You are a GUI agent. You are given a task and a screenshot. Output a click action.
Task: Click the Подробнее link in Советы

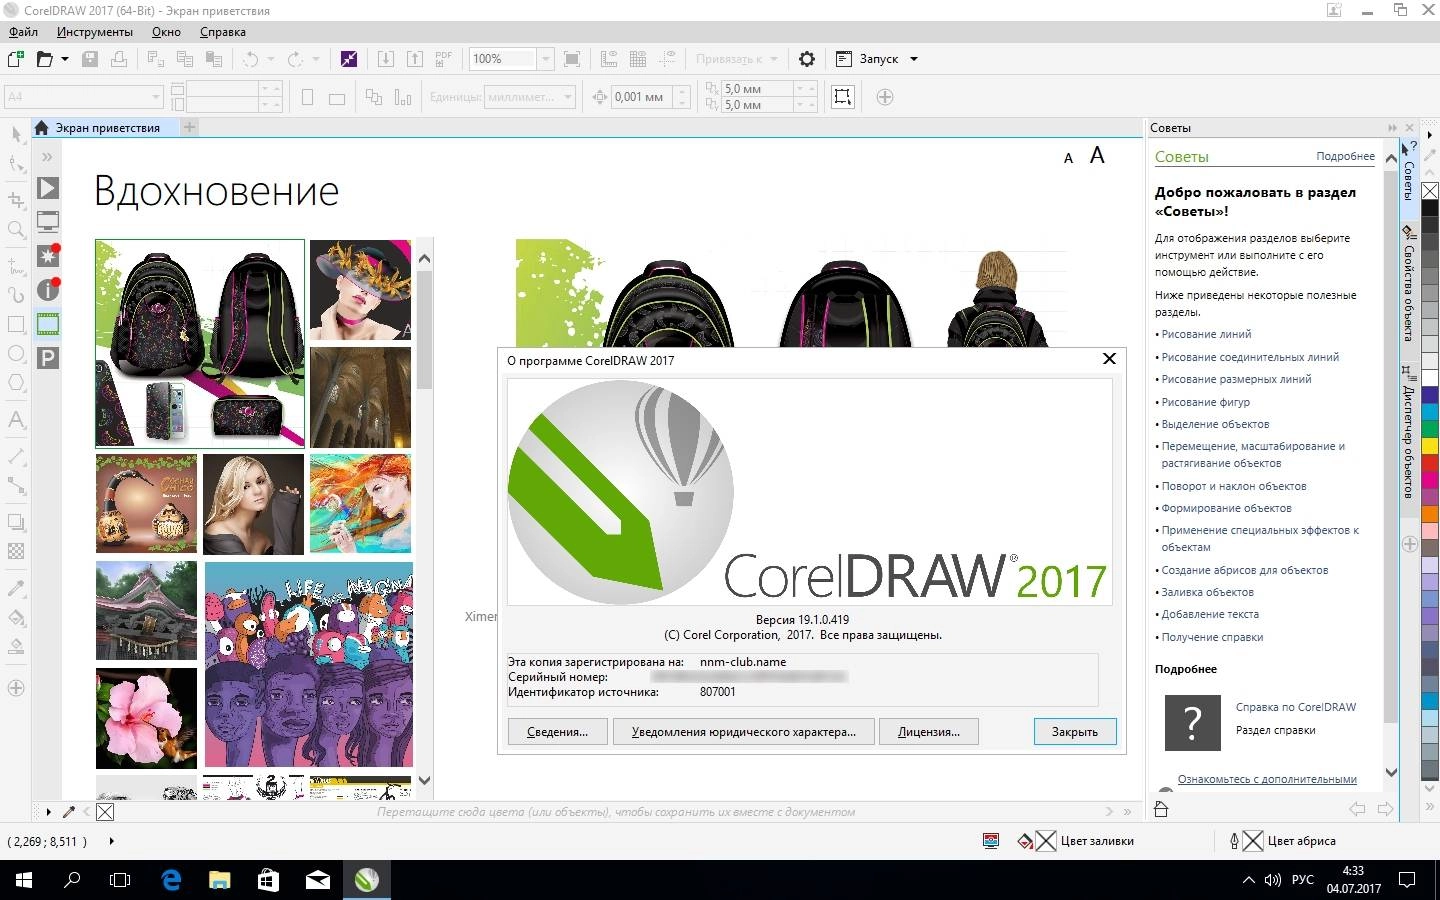coord(1345,156)
